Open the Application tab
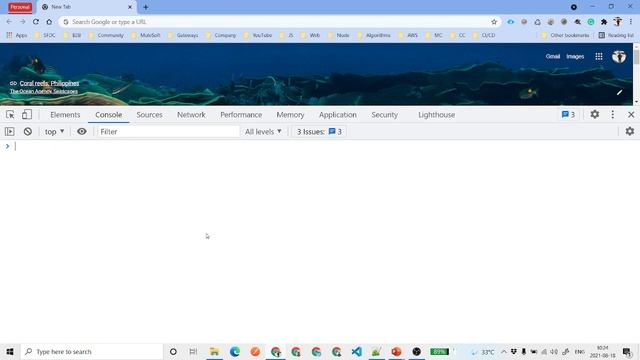Screen dimensions: 640x360 338,115
